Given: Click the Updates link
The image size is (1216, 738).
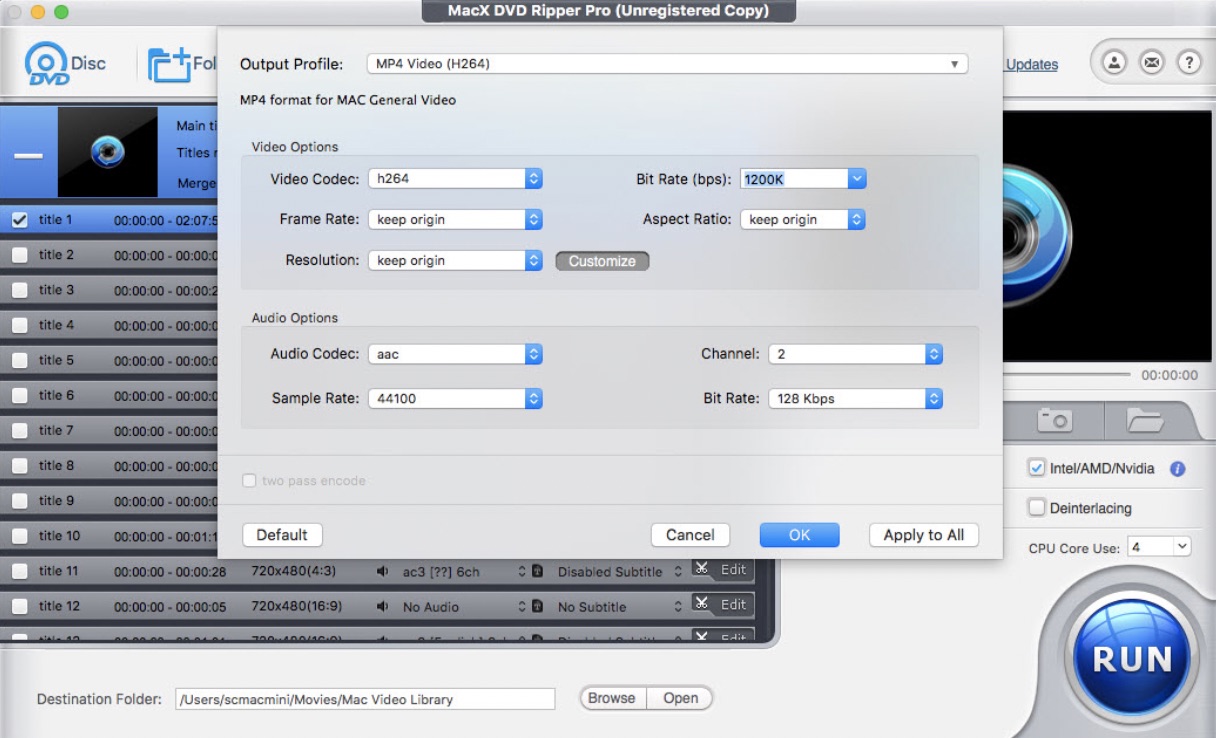Looking at the screenshot, I should [1032, 65].
